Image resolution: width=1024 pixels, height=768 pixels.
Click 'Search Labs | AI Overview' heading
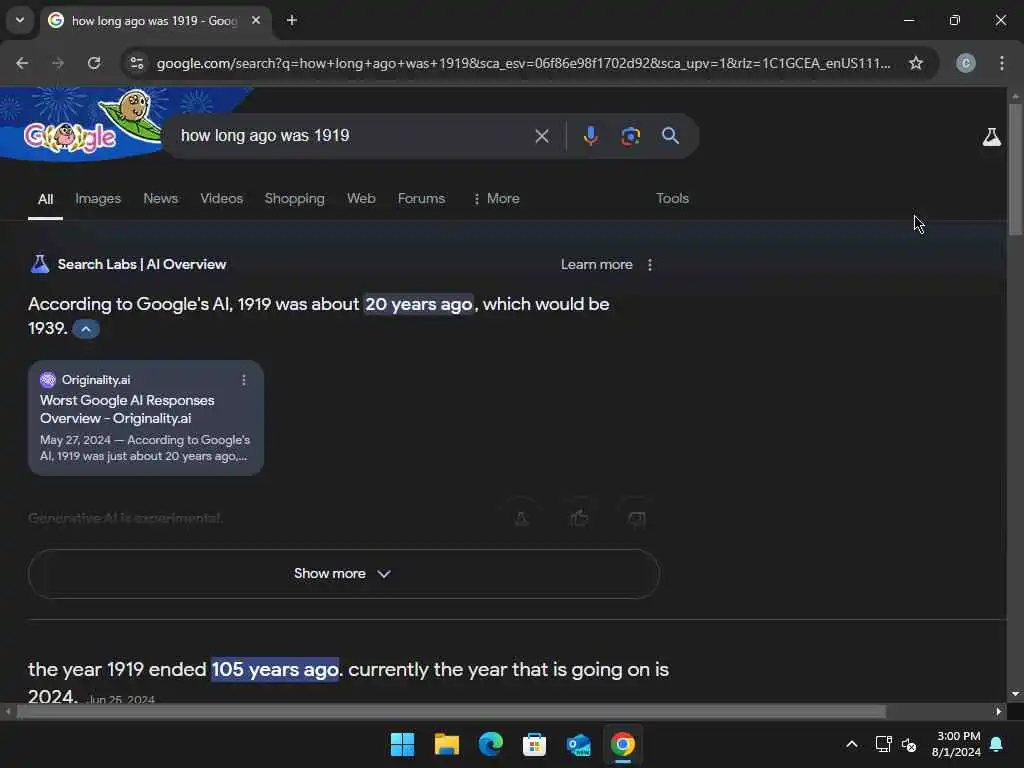click(x=142, y=264)
